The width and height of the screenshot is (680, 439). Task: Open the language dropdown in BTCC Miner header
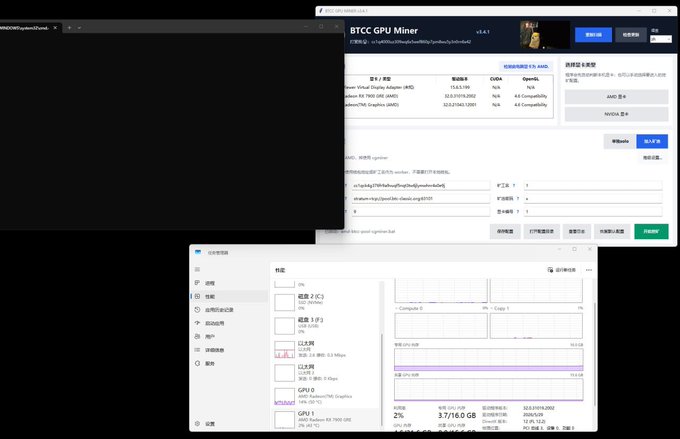pos(660,39)
